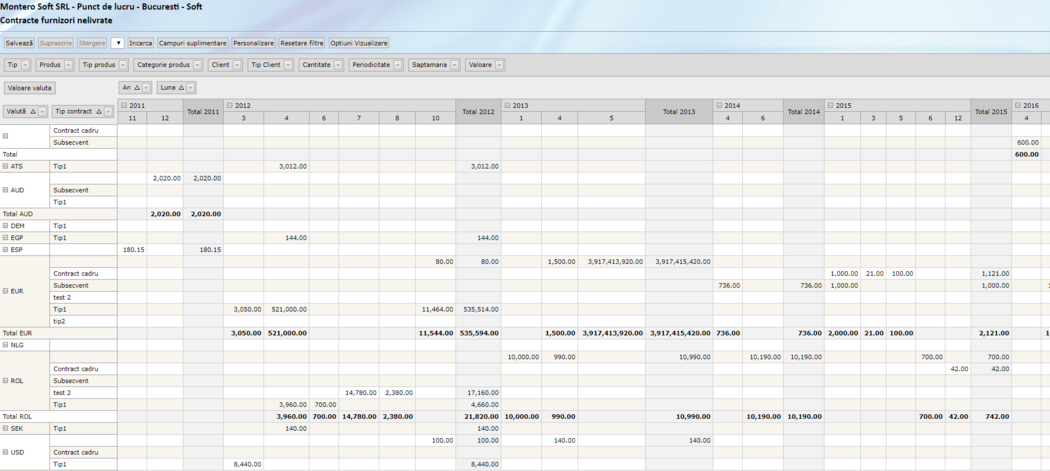
Task: Click the Client field filter icon
Action: (x=237, y=65)
